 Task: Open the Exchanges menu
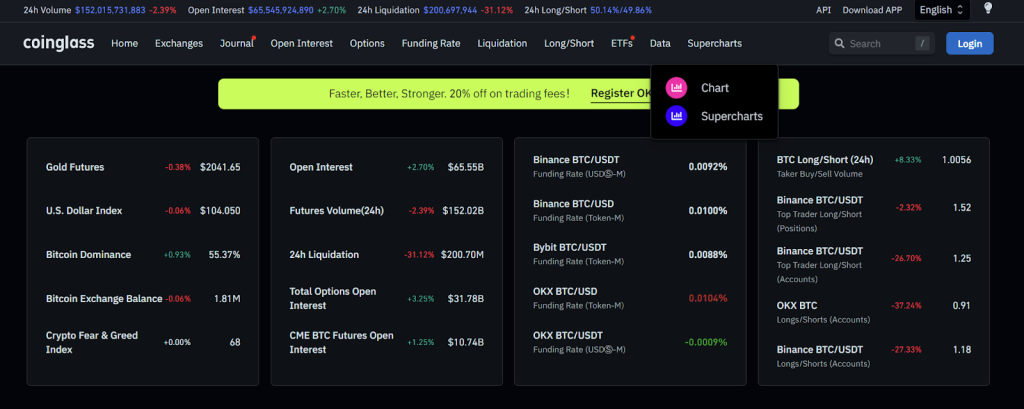(179, 43)
